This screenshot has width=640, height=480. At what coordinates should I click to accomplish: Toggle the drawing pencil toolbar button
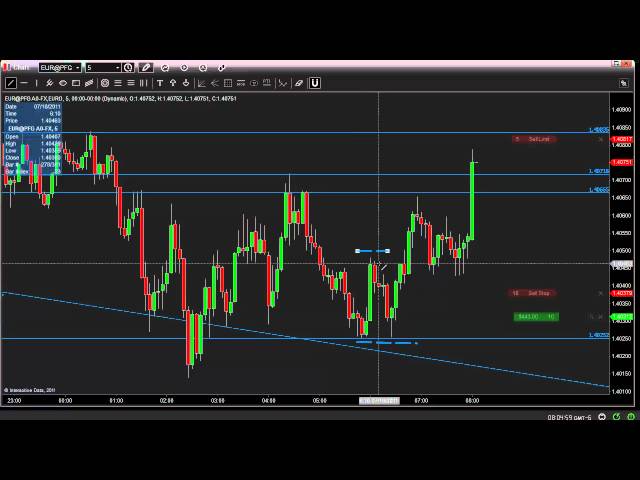pos(146,67)
